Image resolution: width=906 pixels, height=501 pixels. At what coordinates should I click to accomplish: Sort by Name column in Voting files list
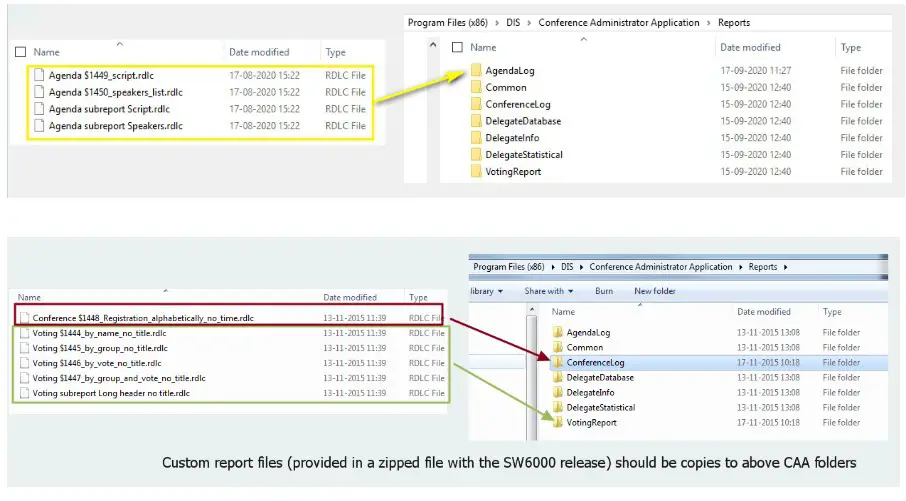(29, 297)
